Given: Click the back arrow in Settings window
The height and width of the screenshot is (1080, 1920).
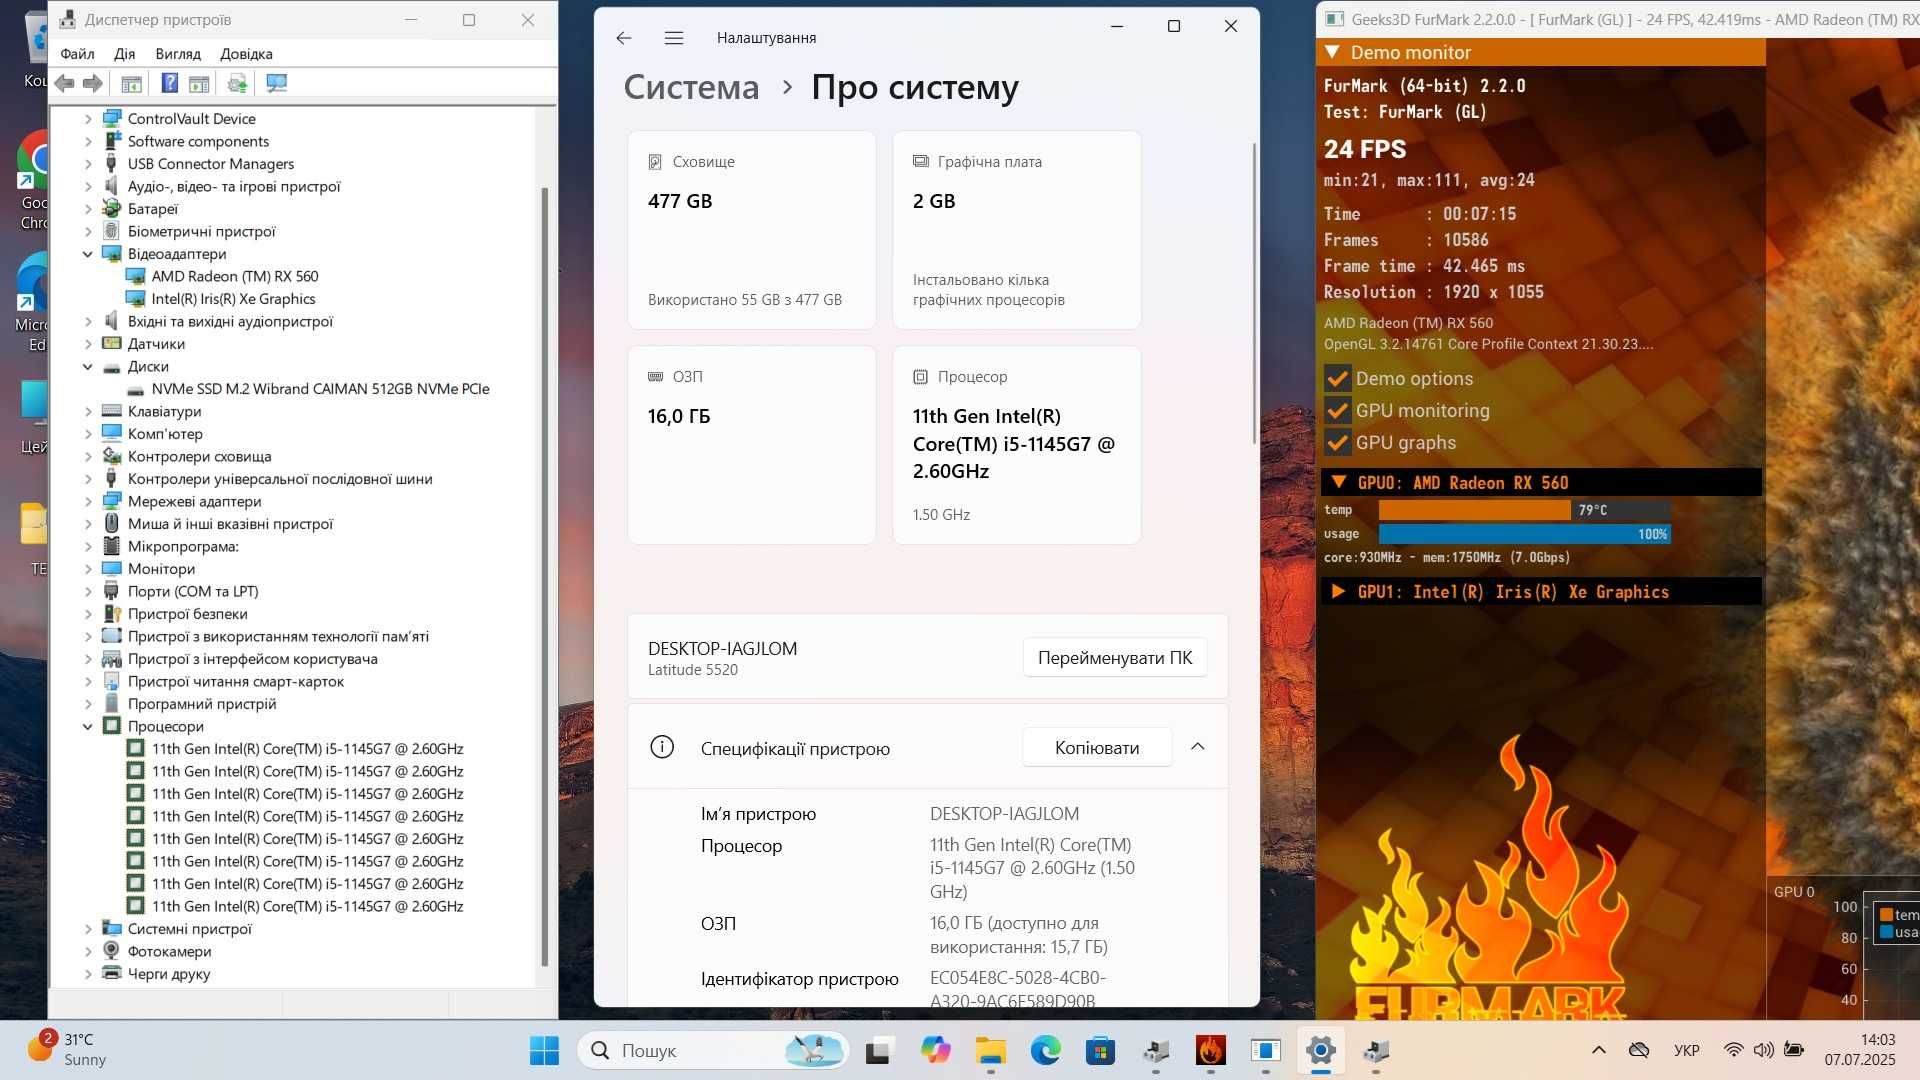Looking at the screenshot, I should (624, 38).
